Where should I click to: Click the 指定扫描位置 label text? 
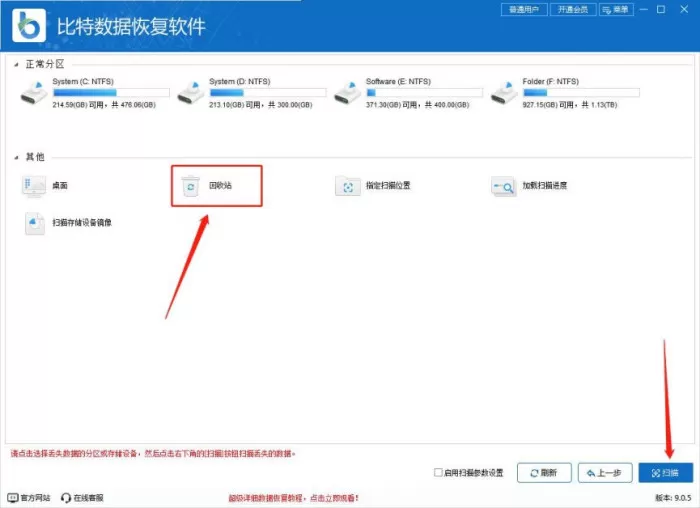click(x=388, y=185)
